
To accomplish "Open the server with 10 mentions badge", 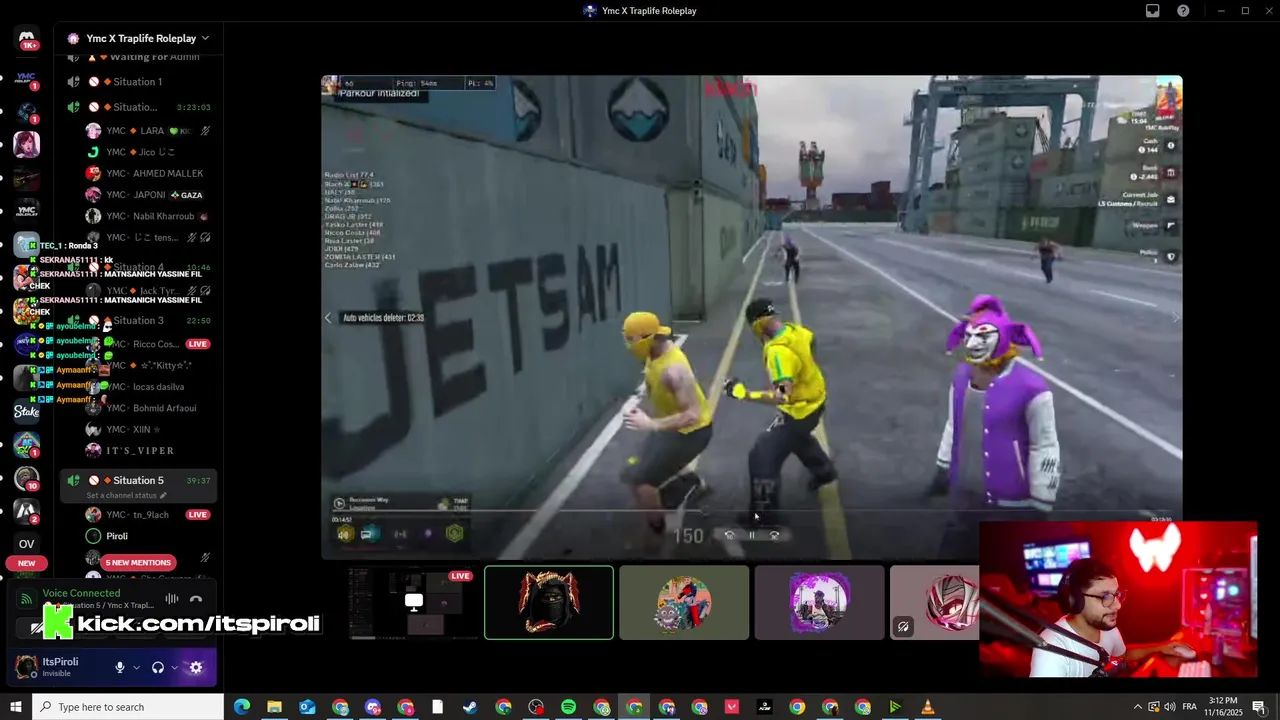I will tap(27, 478).
